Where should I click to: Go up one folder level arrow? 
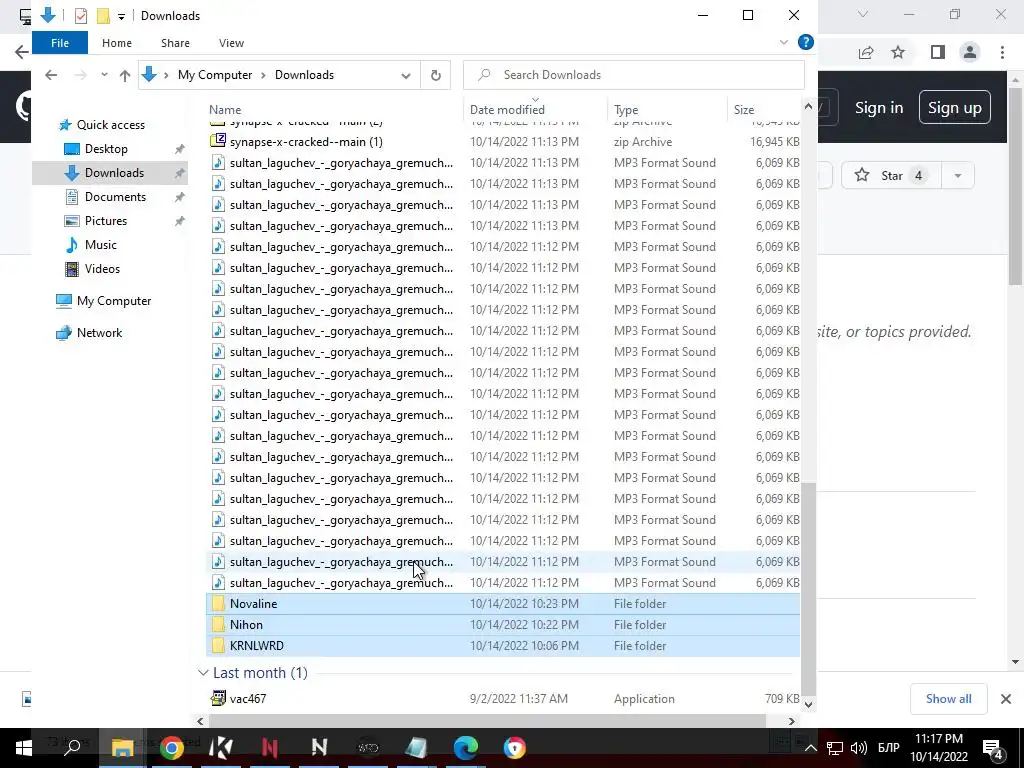click(x=125, y=75)
